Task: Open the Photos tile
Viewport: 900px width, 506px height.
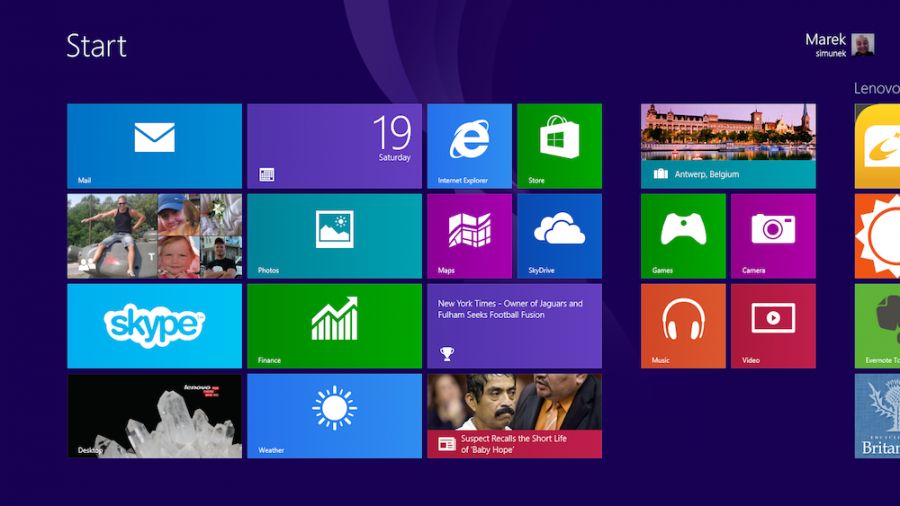Action: (x=334, y=236)
